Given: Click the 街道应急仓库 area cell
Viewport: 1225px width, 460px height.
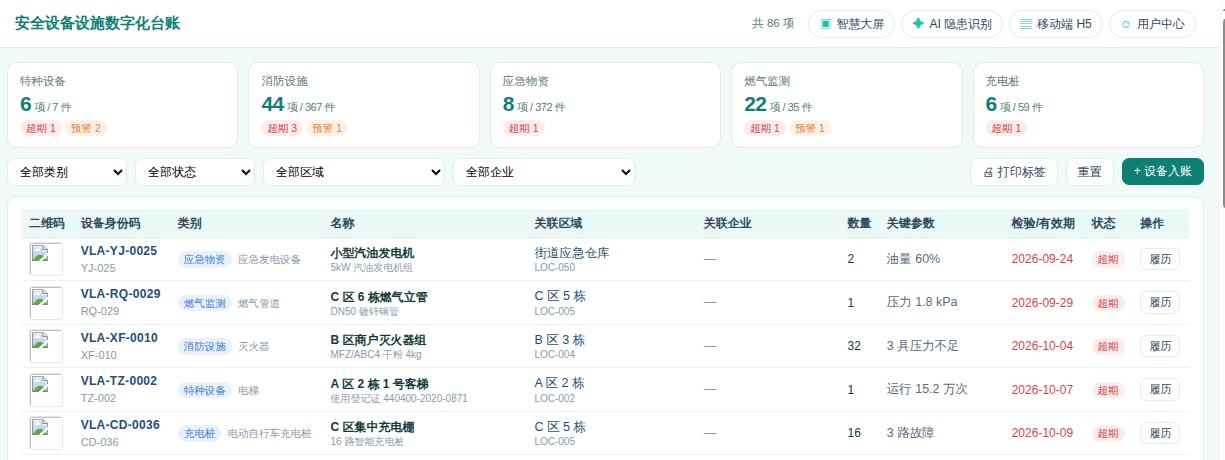Looking at the screenshot, I should 572,253.
